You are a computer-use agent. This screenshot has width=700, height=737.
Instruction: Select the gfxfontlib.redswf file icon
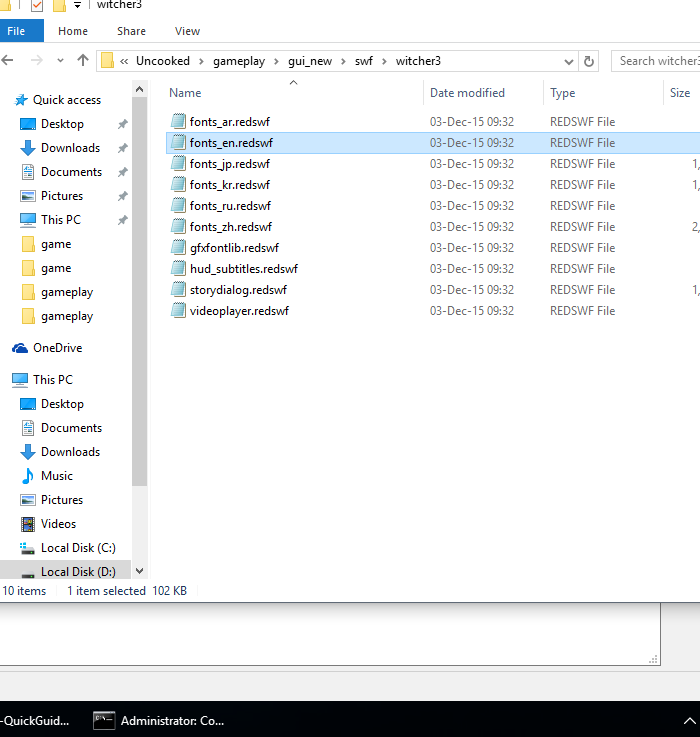point(178,247)
